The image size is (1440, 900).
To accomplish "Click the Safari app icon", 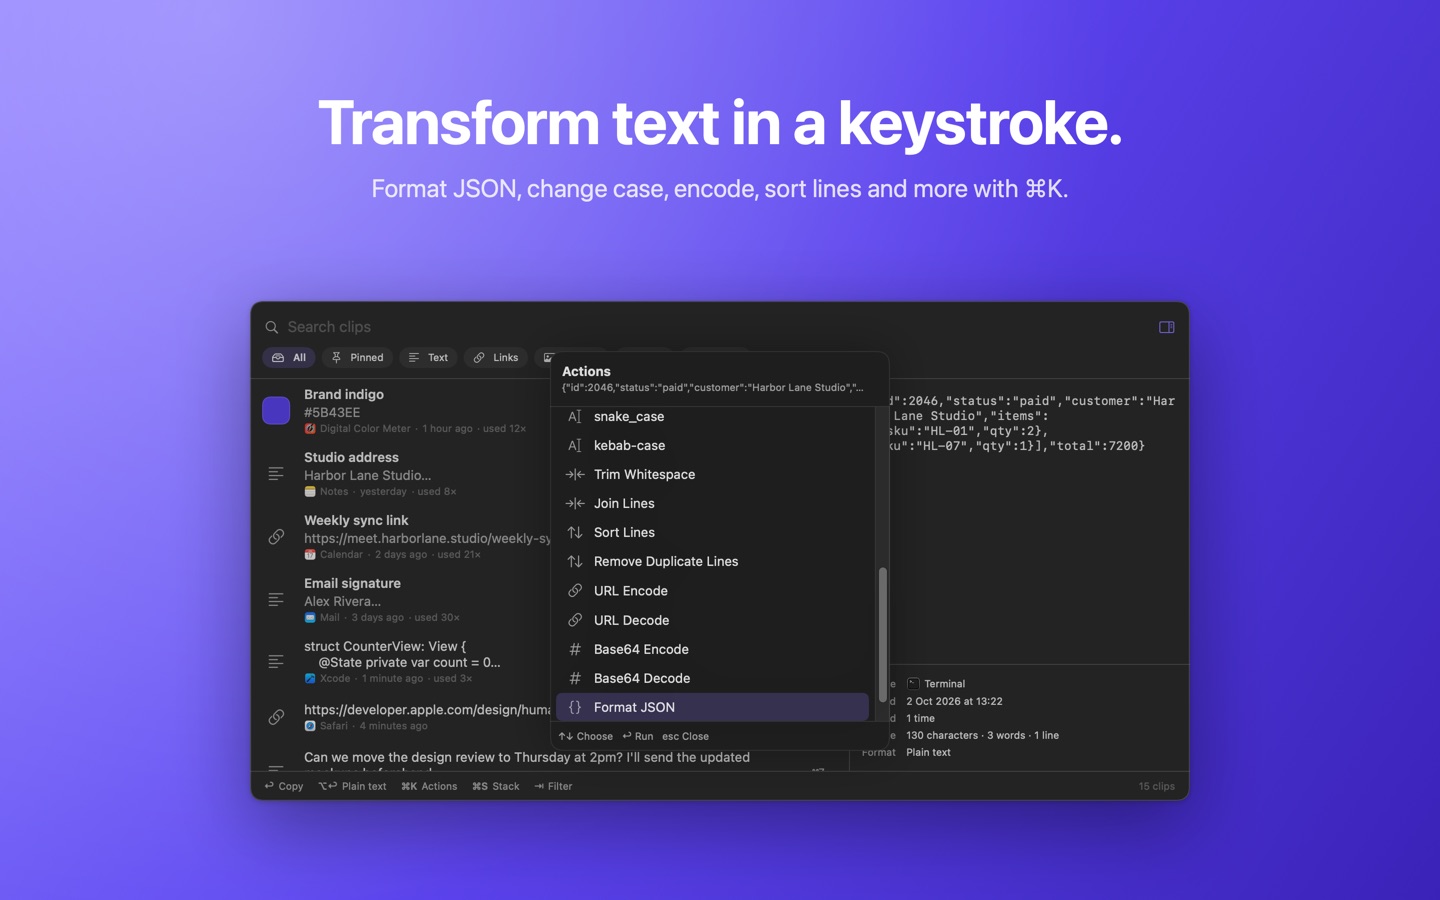I will (x=310, y=726).
